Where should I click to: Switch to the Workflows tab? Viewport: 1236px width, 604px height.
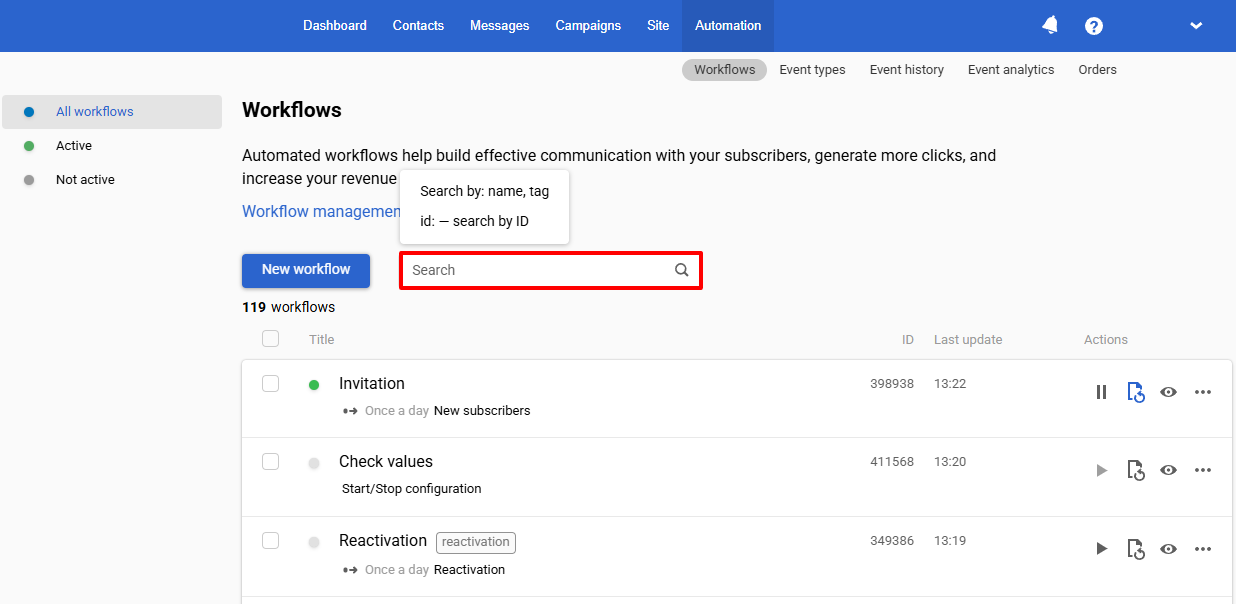[725, 70]
